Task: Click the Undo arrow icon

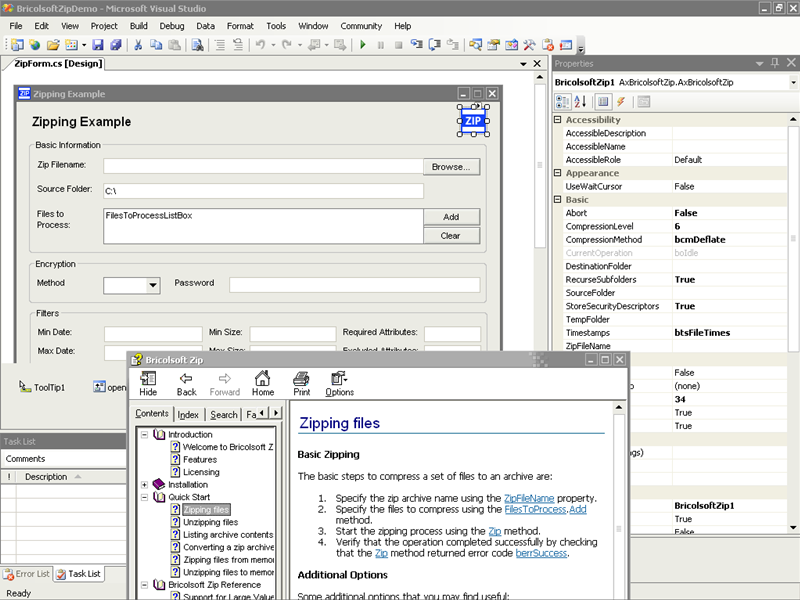Action: 260,45
